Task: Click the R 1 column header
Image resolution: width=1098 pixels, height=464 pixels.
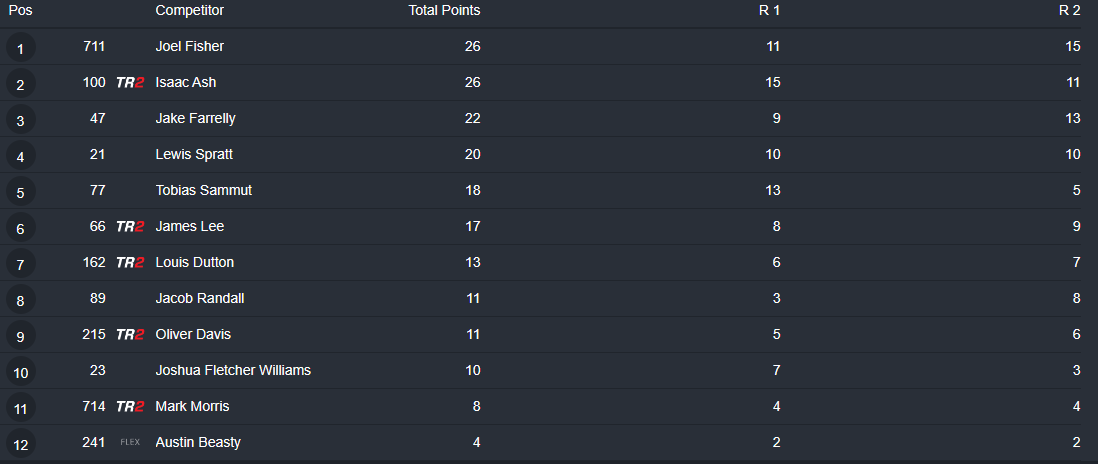Action: tap(769, 11)
